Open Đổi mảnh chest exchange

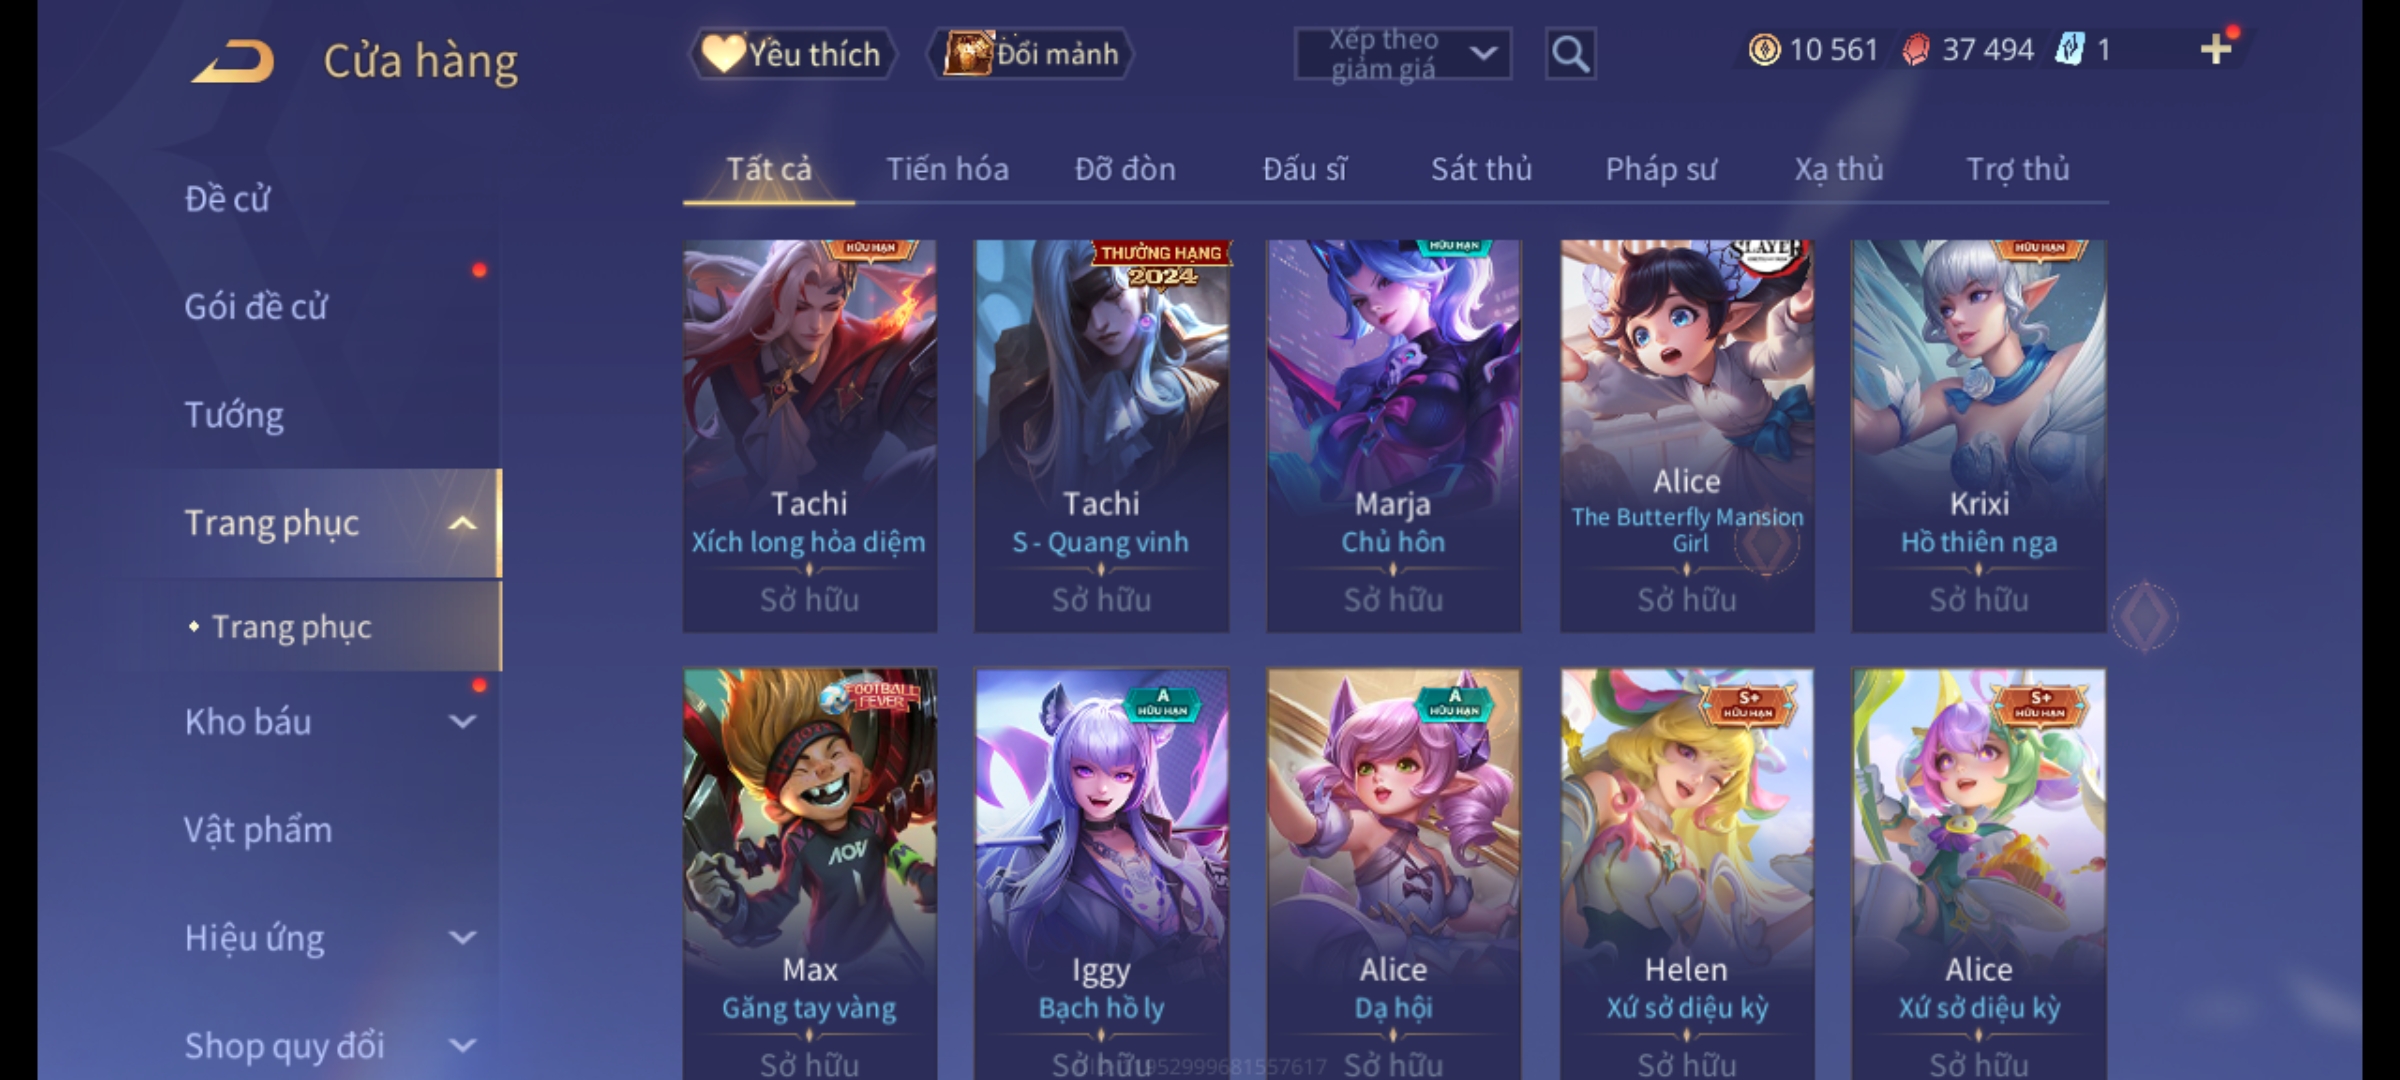1031,54
